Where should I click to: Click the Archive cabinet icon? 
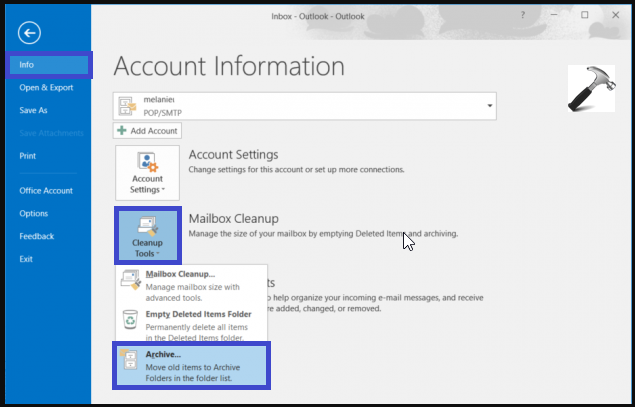[131, 359]
